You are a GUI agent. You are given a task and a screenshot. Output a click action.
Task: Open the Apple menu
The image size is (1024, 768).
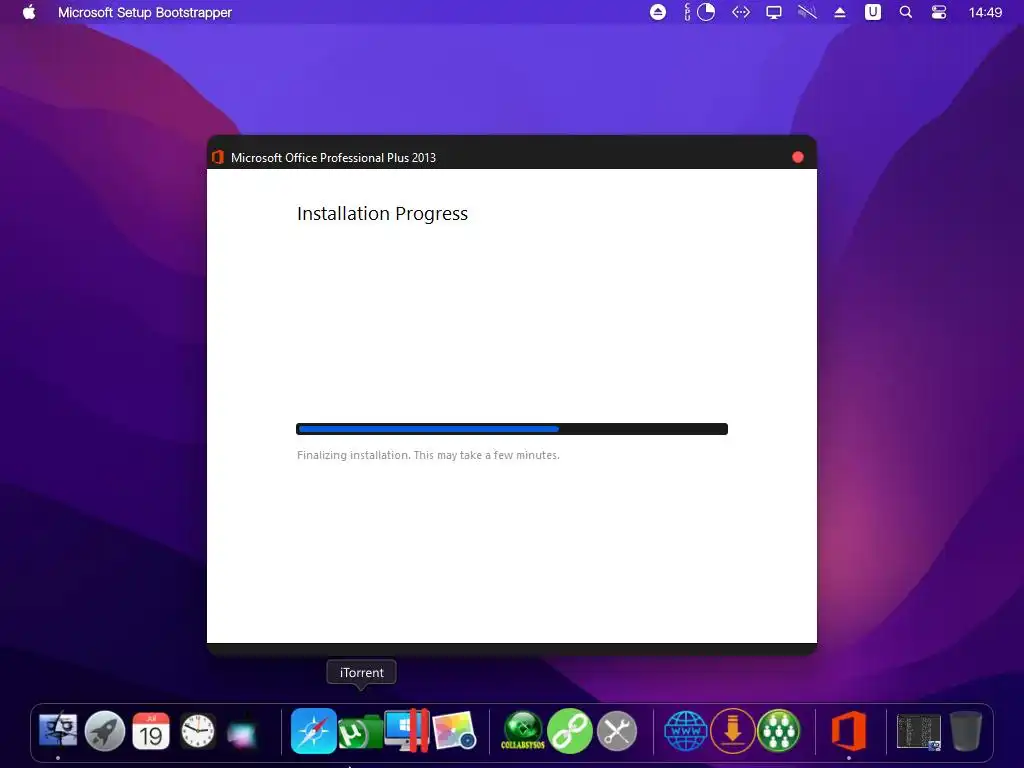click(29, 12)
